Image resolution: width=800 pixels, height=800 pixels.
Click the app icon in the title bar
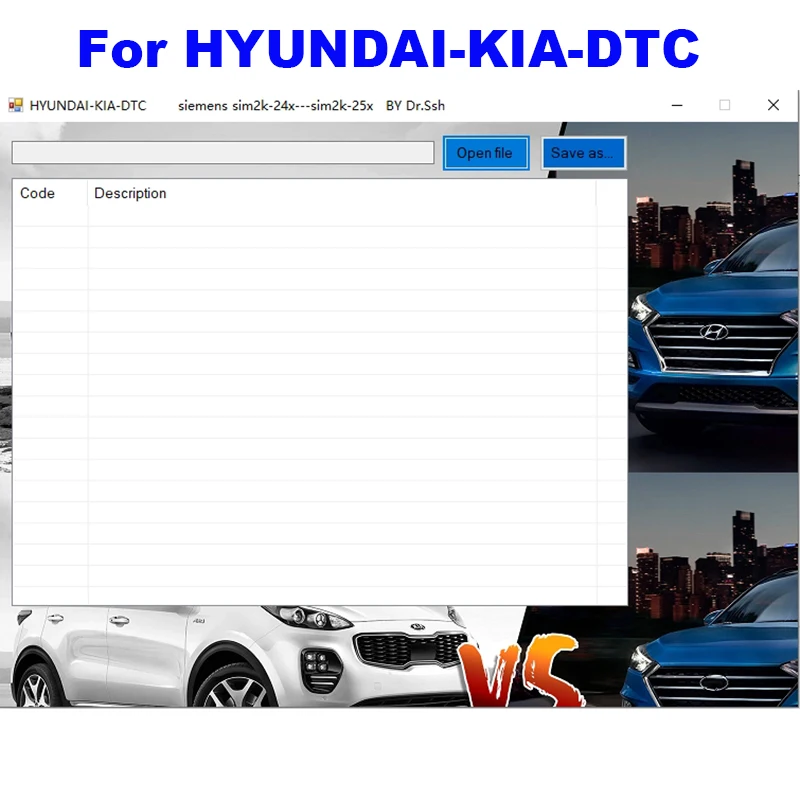point(15,105)
